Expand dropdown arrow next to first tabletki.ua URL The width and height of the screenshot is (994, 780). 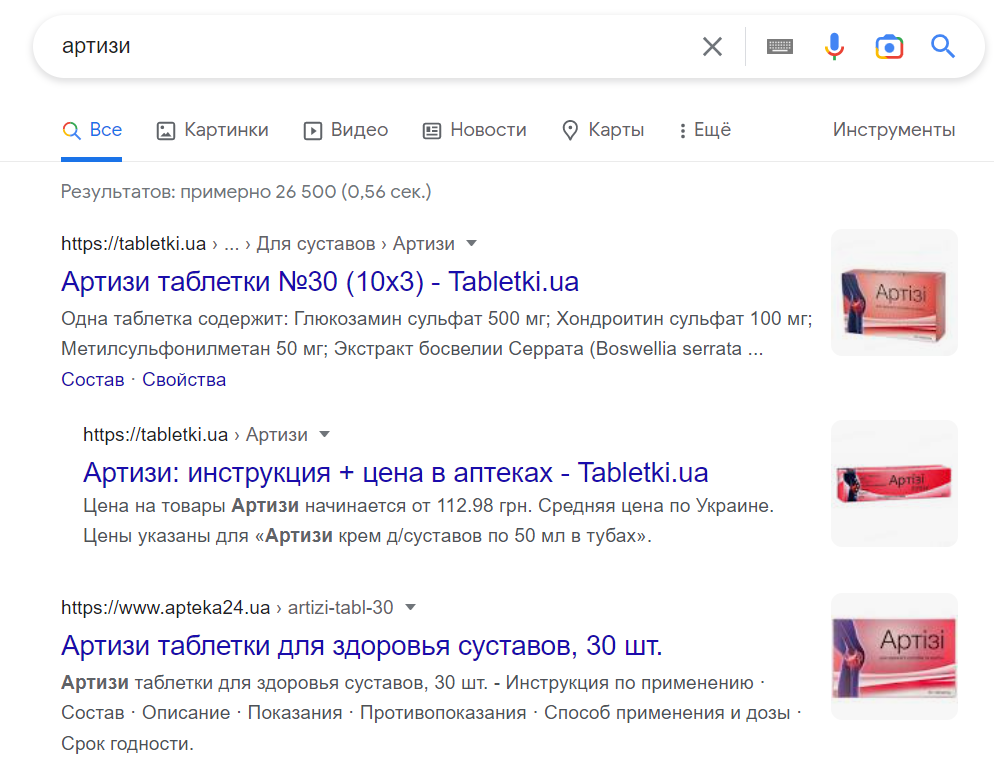click(x=472, y=244)
